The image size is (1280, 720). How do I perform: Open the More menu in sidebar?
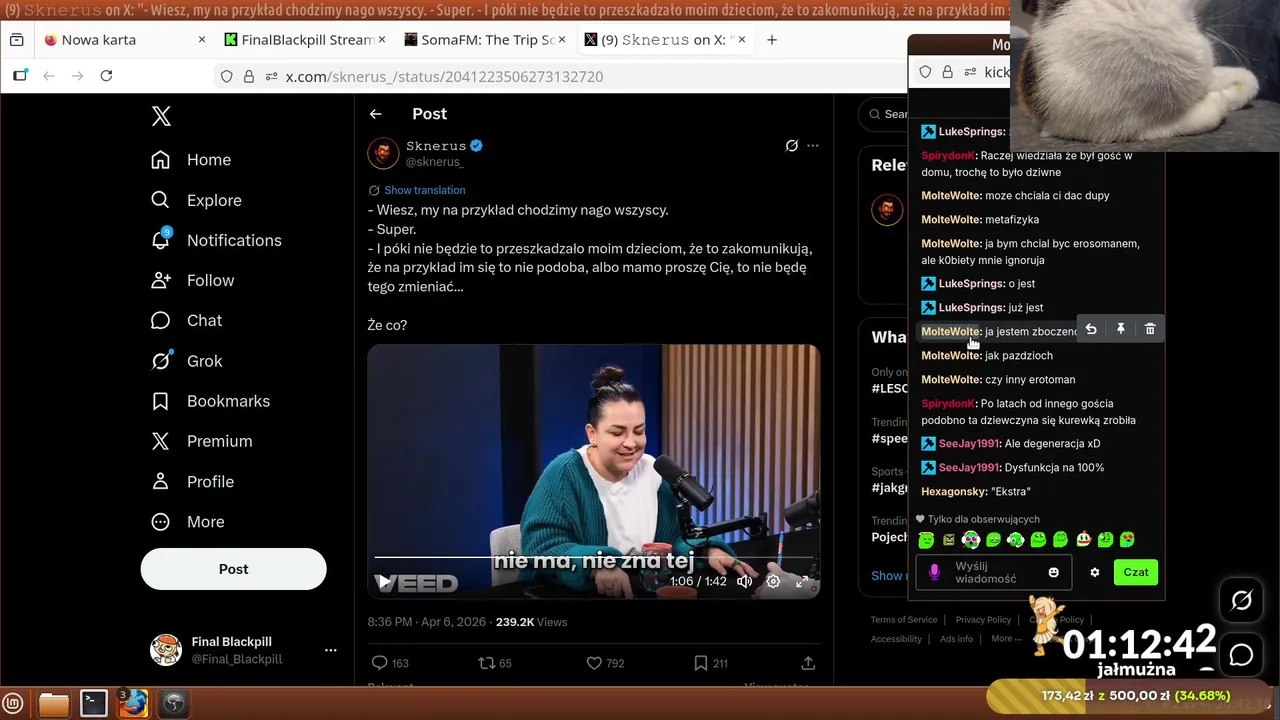coord(187,521)
